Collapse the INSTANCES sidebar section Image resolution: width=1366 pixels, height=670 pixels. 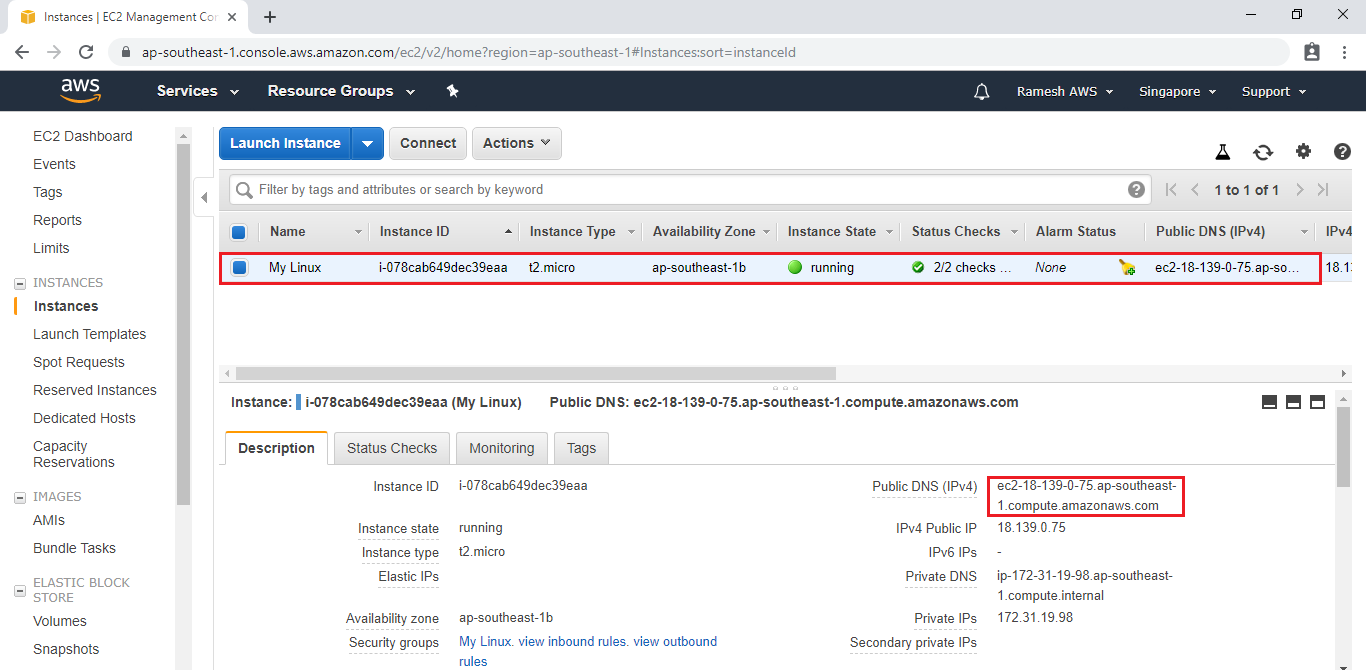20,283
